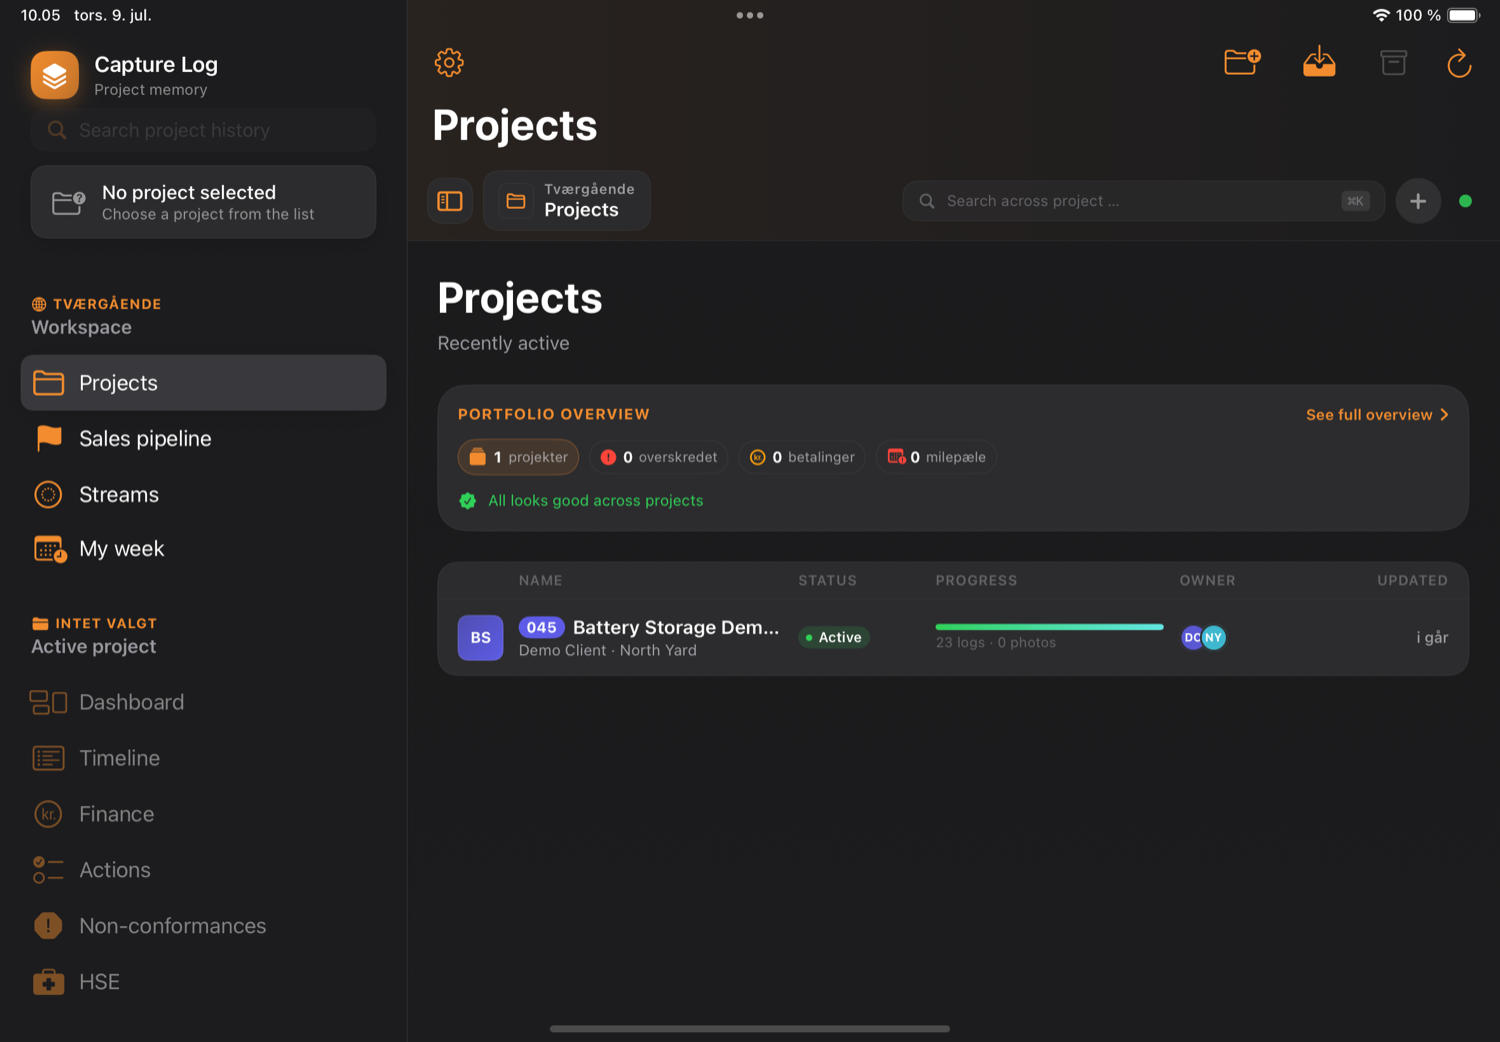This screenshot has width=1500, height=1042.
Task: Open Actions in sidebar
Action: click(203, 870)
